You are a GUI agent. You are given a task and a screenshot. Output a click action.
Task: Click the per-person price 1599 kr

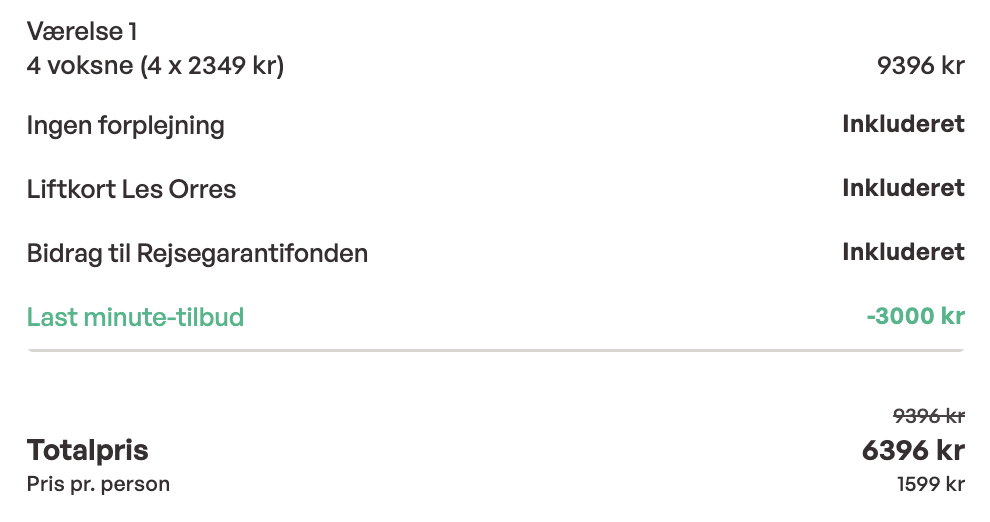931,485
